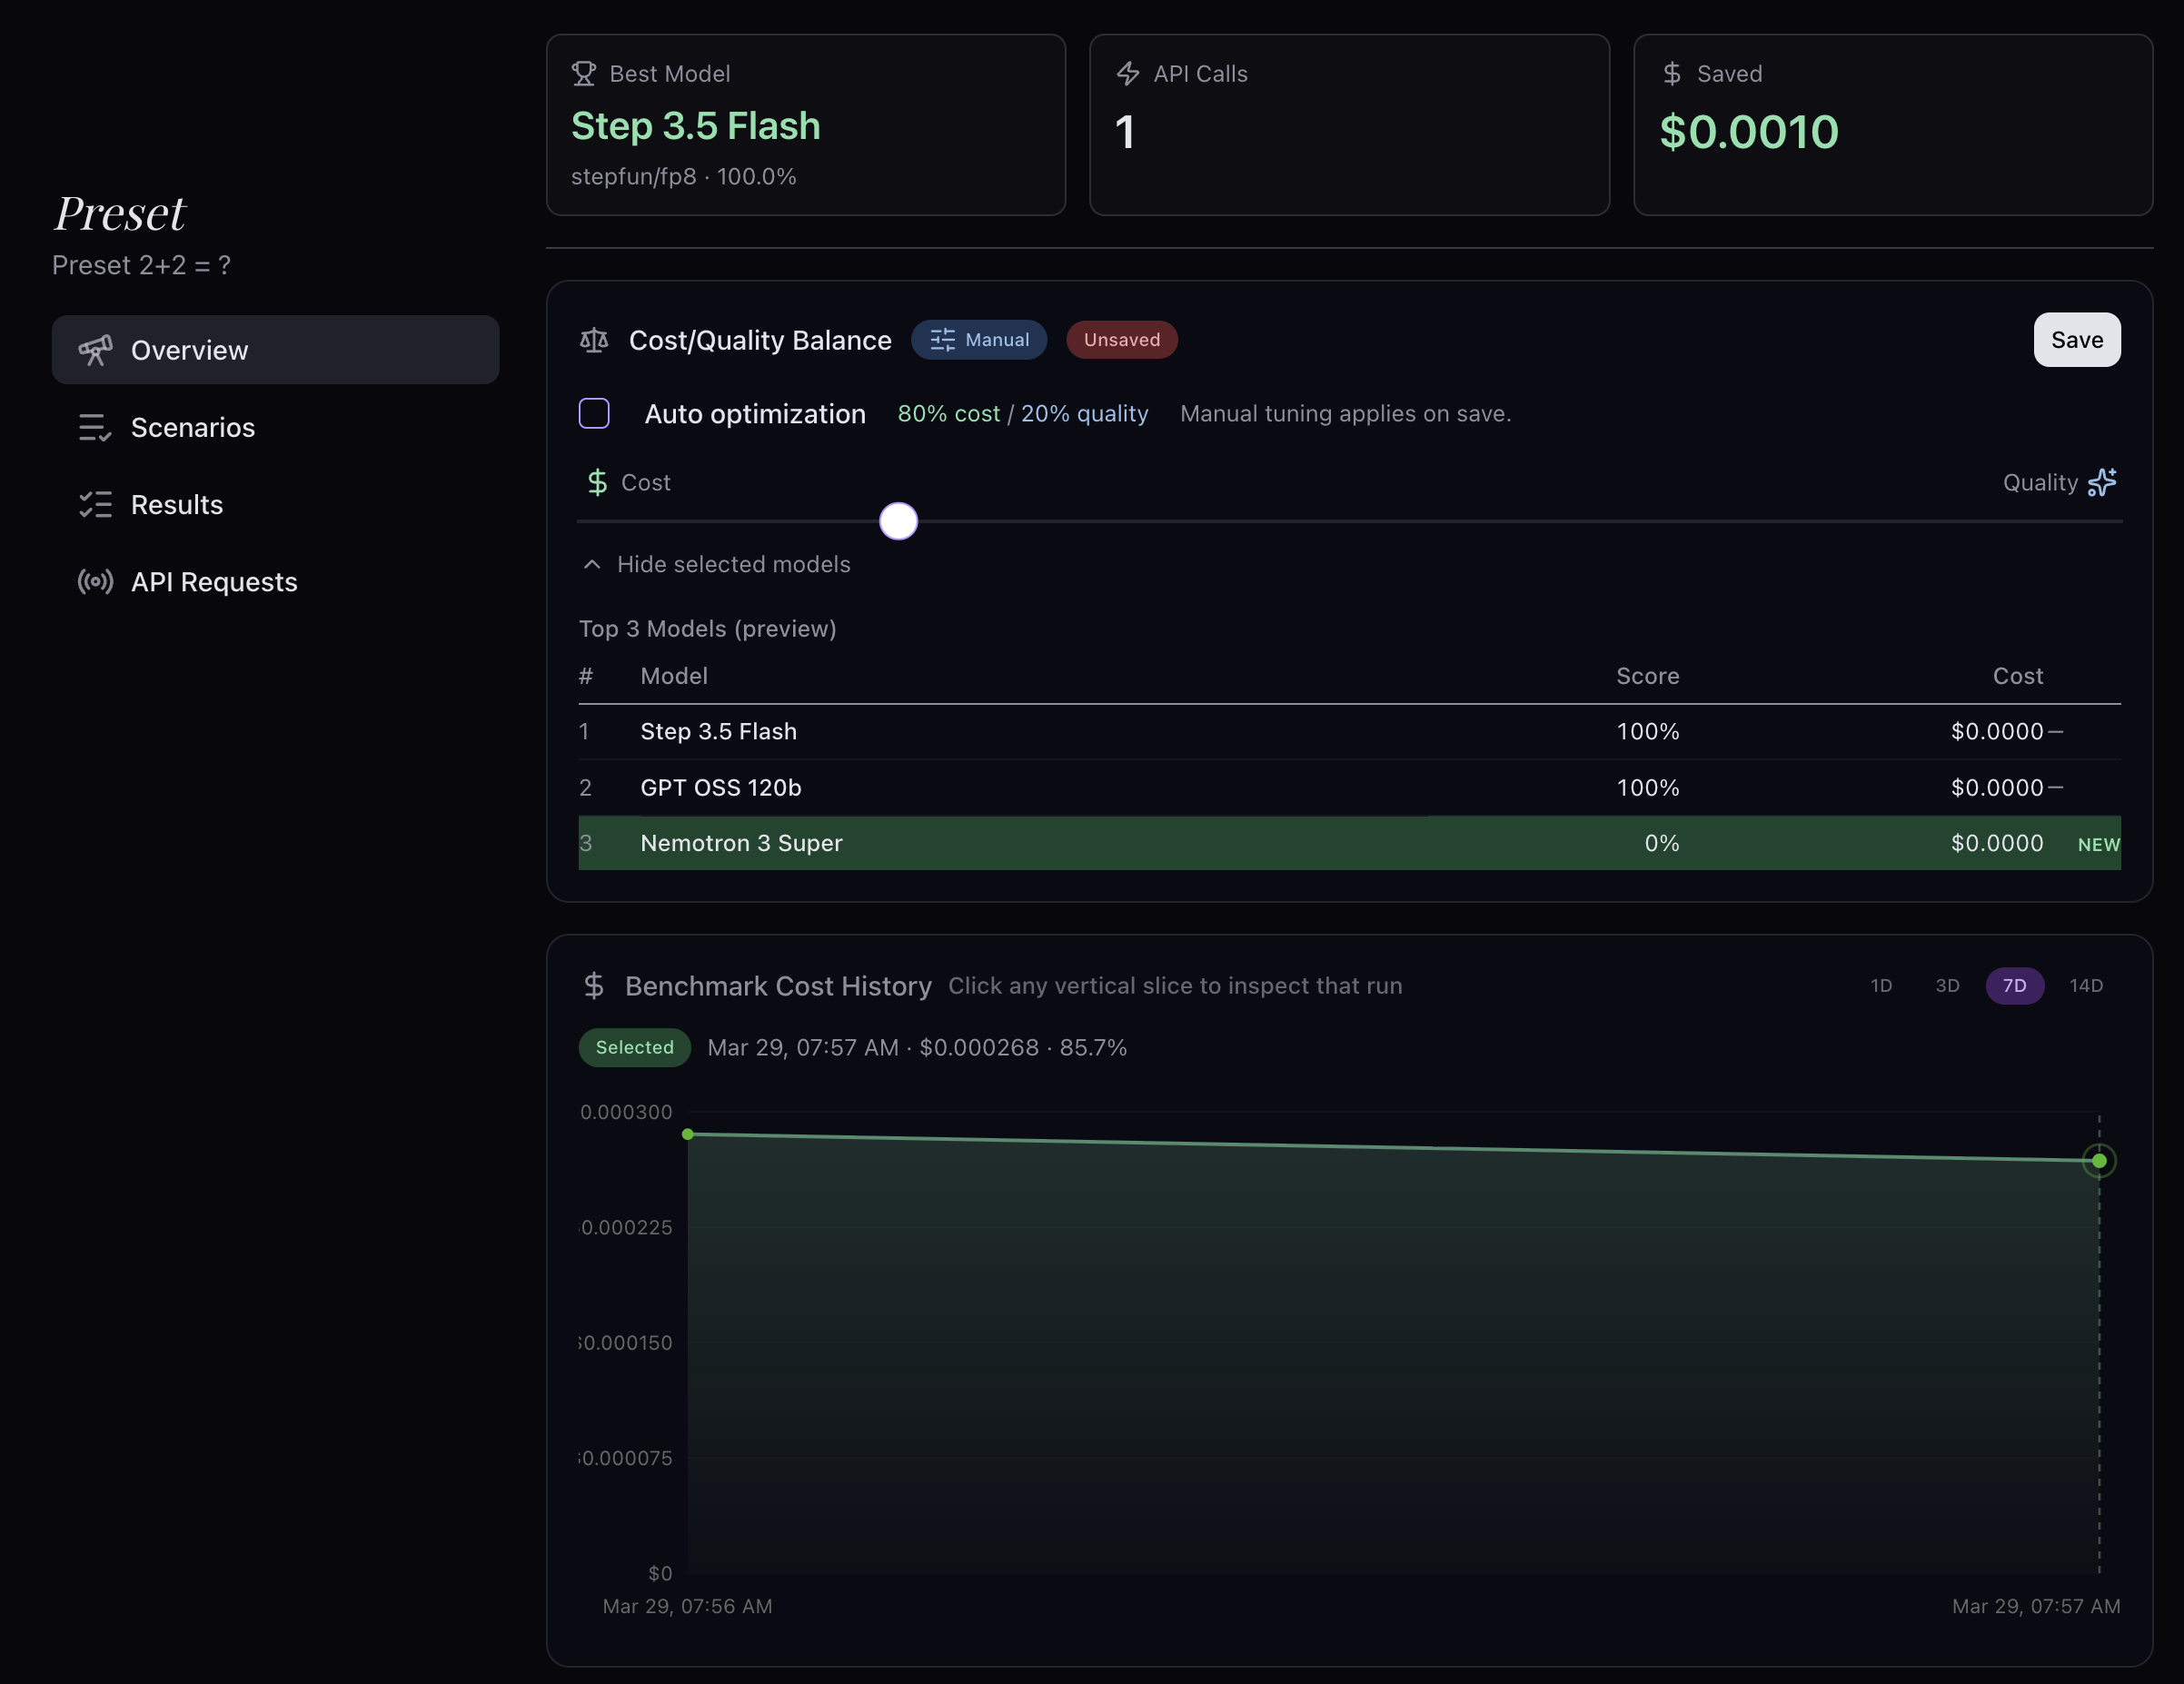This screenshot has width=2184, height=1684.
Task: Open the Scenarios page
Action: click(193, 427)
